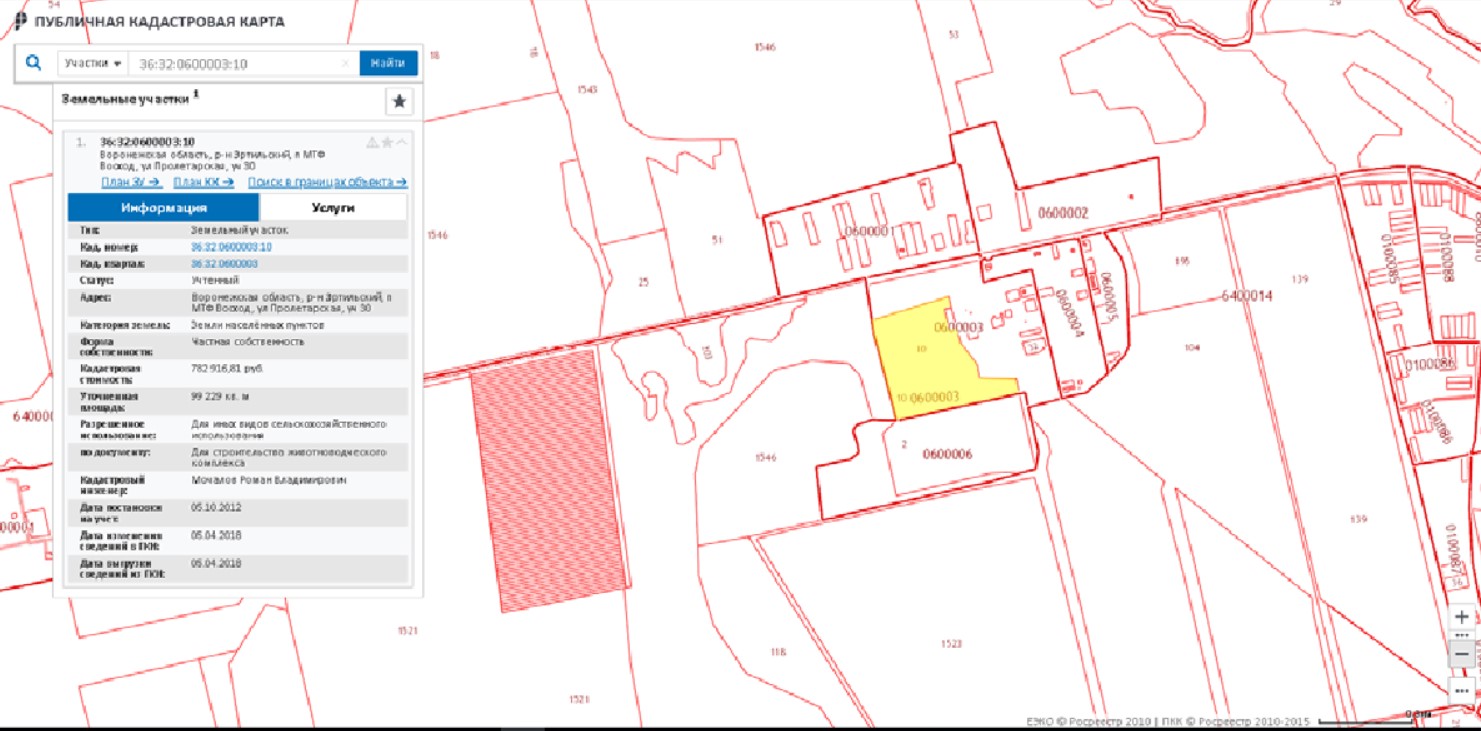The width and height of the screenshot is (1481, 731).
Task: Click the magnifier search icon
Action: pyautogui.click(x=33, y=63)
